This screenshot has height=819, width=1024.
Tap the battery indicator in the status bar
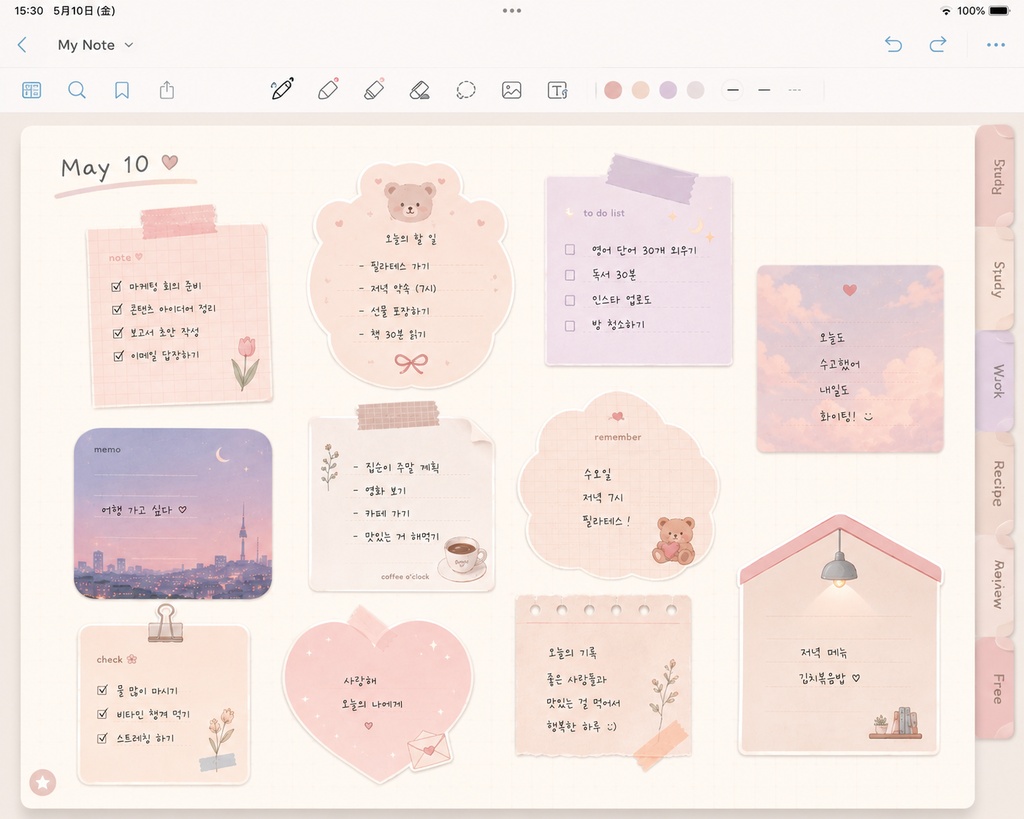(999, 10)
